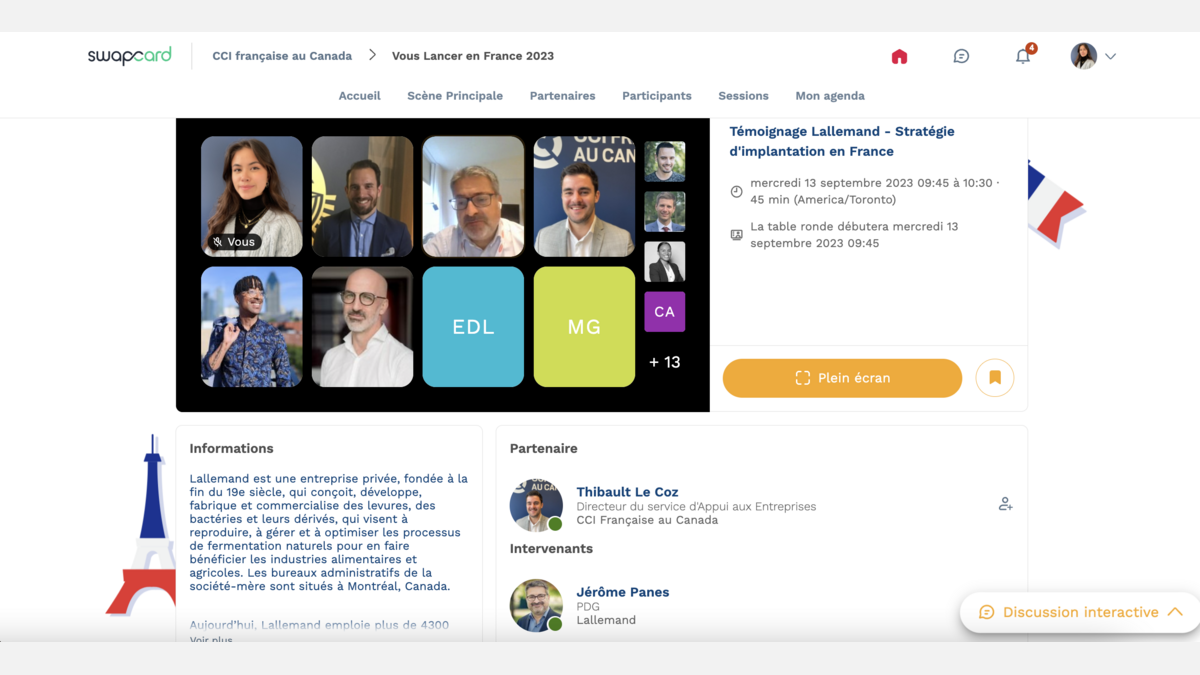Click the user profile avatar in header
The height and width of the screenshot is (675, 1200).
point(1083,56)
